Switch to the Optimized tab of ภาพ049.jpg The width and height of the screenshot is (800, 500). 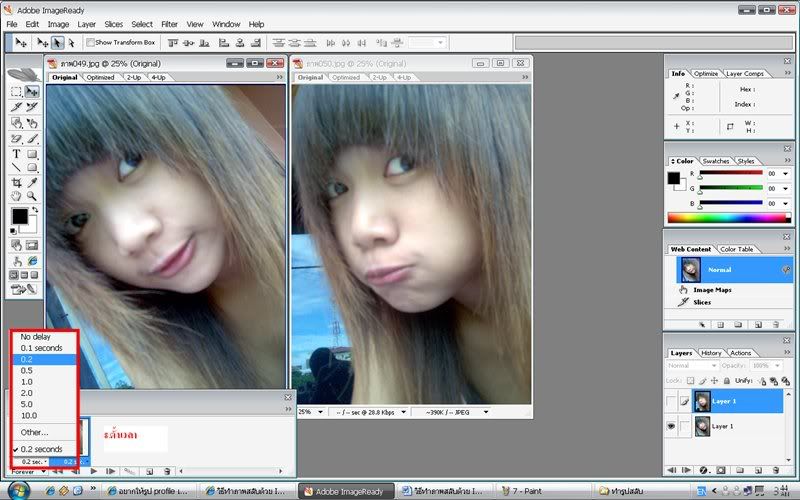click(x=101, y=78)
